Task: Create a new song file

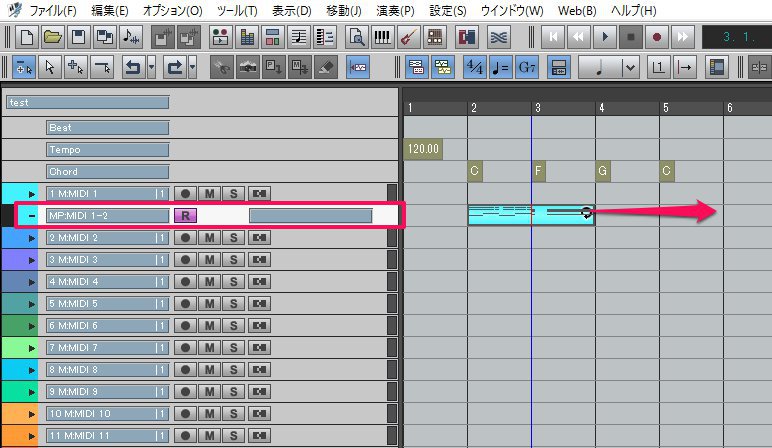Action: tap(27, 37)
